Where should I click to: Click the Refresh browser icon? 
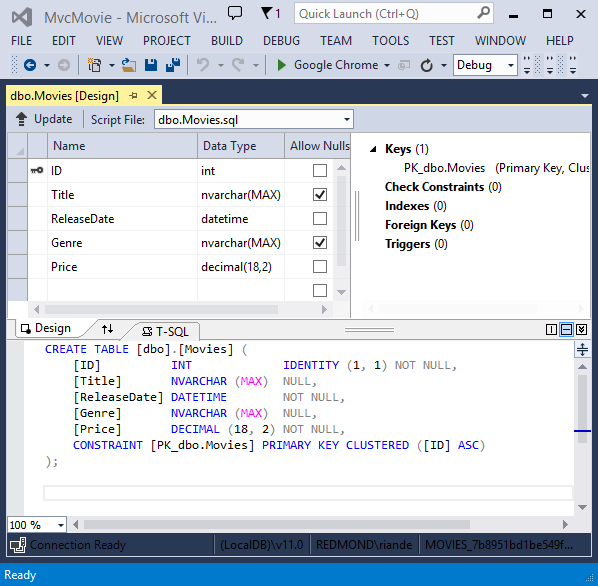(x=426, y=65)
